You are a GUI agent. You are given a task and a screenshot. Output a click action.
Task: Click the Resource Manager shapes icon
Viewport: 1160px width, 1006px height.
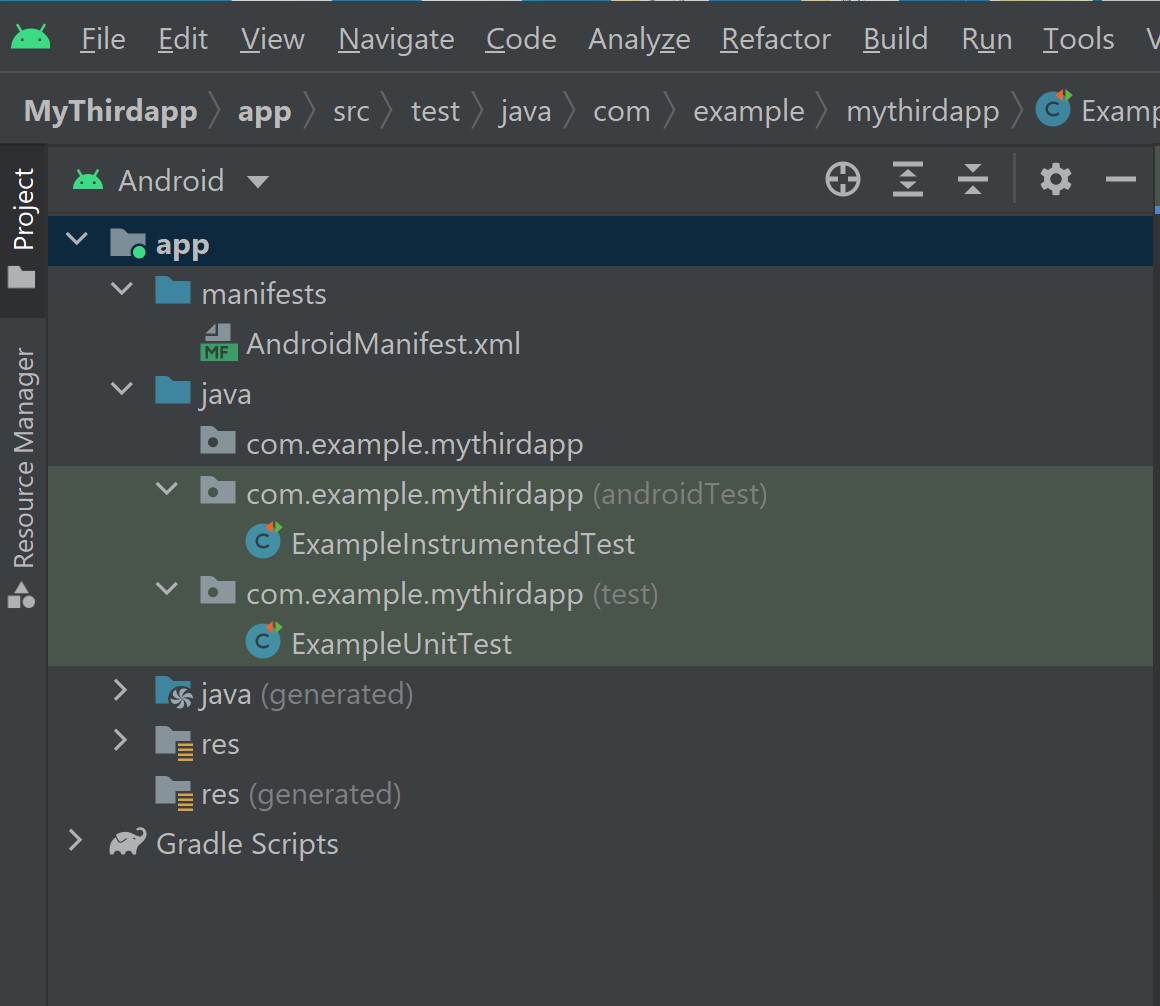21,595
